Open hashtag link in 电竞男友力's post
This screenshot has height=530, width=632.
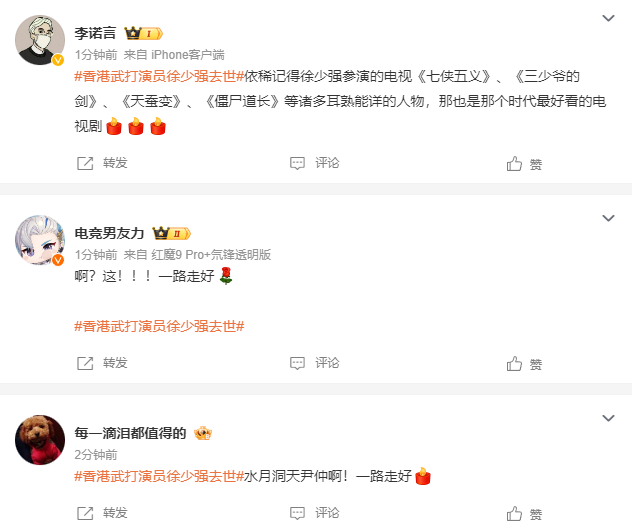pos(159,326)
